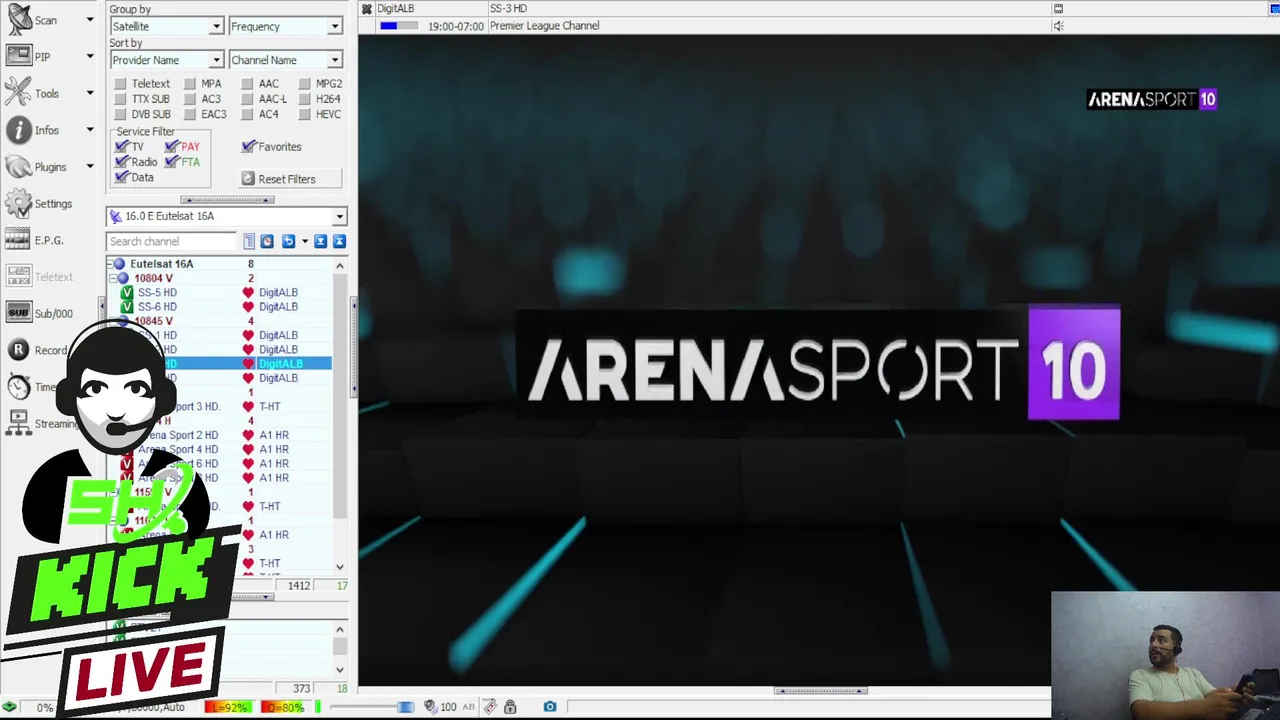1280x720 pixels.
Task: Click the Teletext icon in sidebar
Action: [19, 277]
